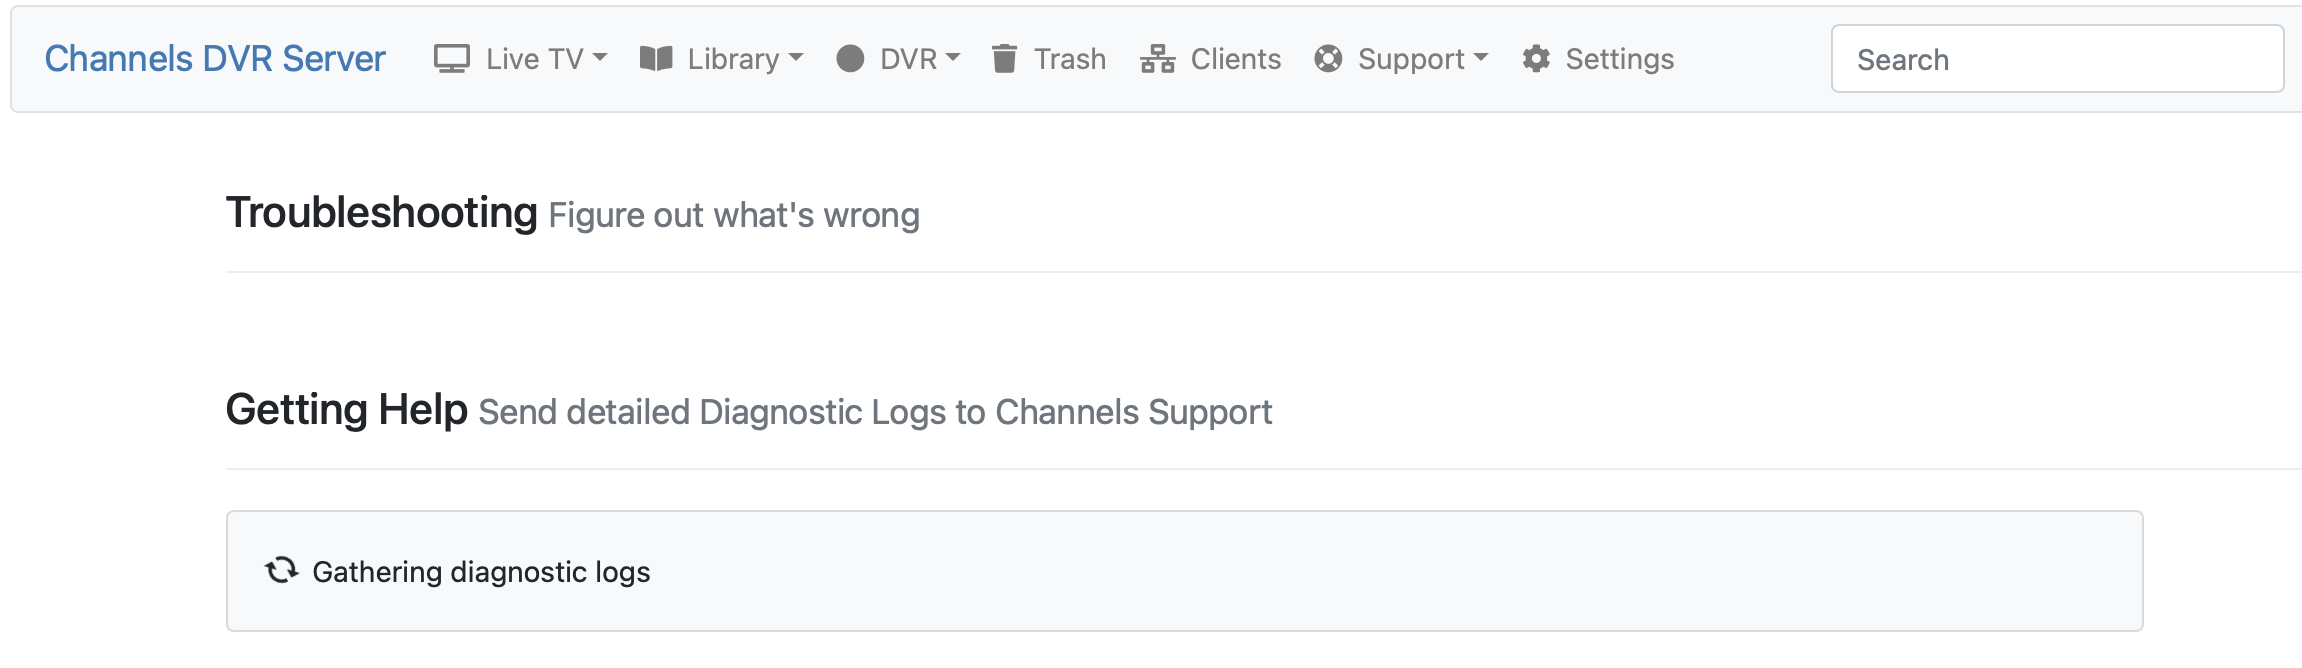This screenshot has height=668, width=2302.
Task: Expand the Library dropdown caret
Action: click(x=796, y=58)
